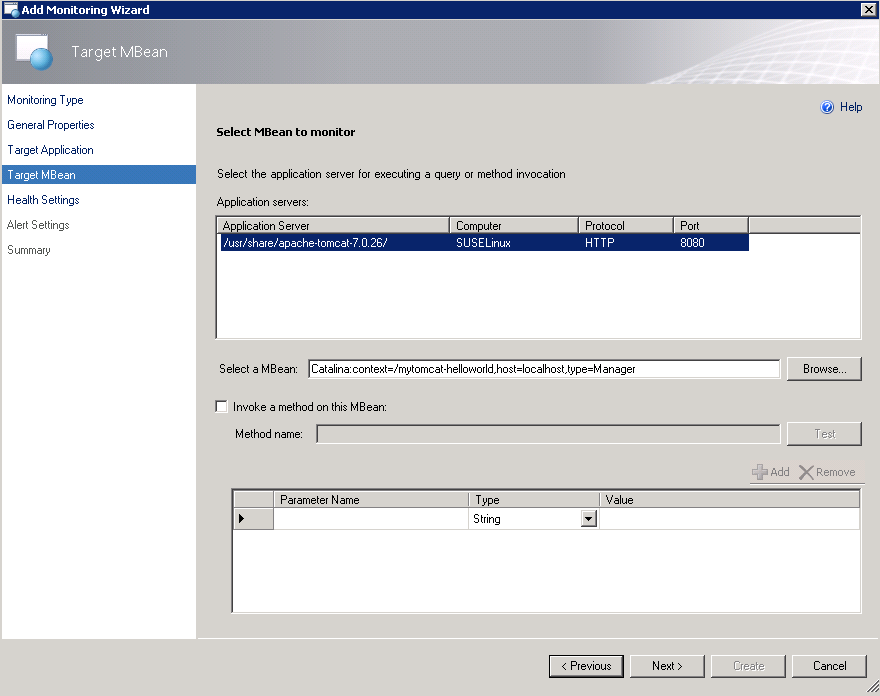Select Alert Settings step

coord(38,225)
